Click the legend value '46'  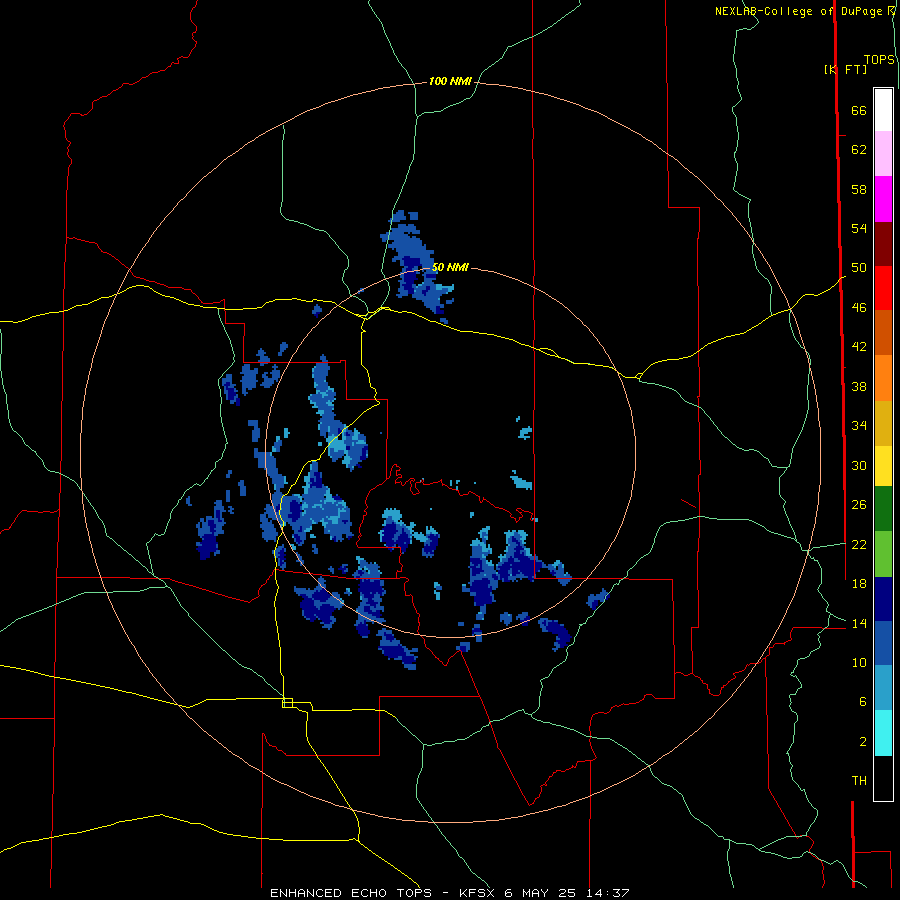[859, 308]
